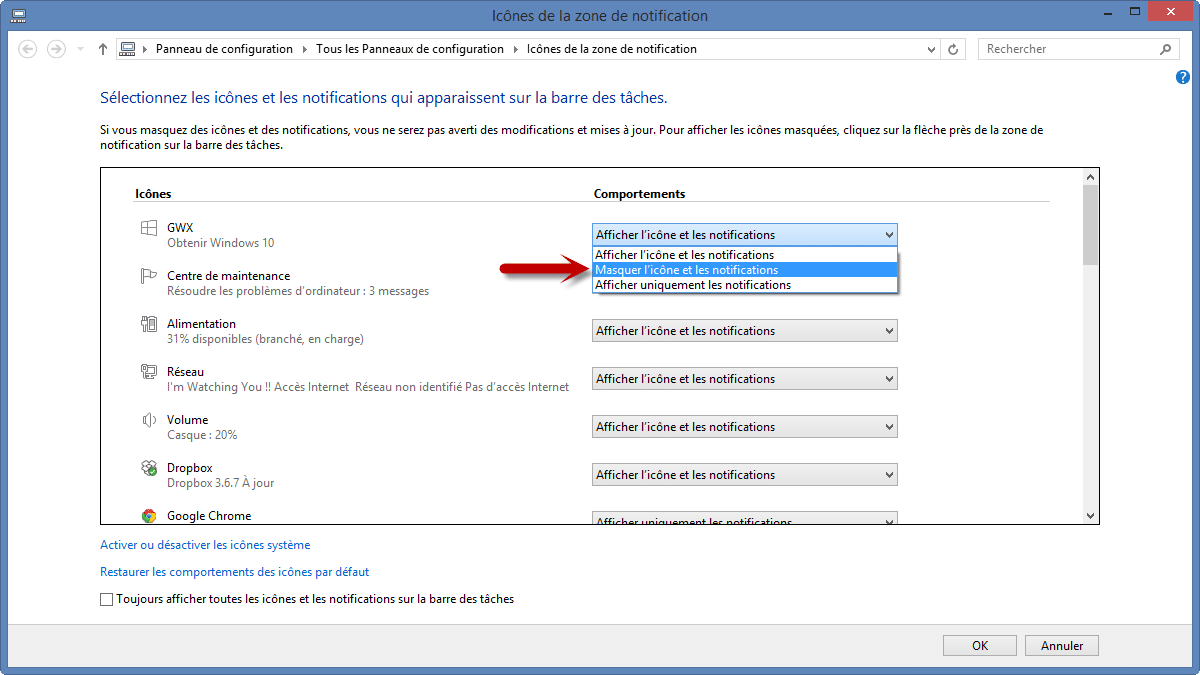1200x675 pixels.
Task: Refresh the address bar location
Action: pyautogui.click(x=954, y=49)
